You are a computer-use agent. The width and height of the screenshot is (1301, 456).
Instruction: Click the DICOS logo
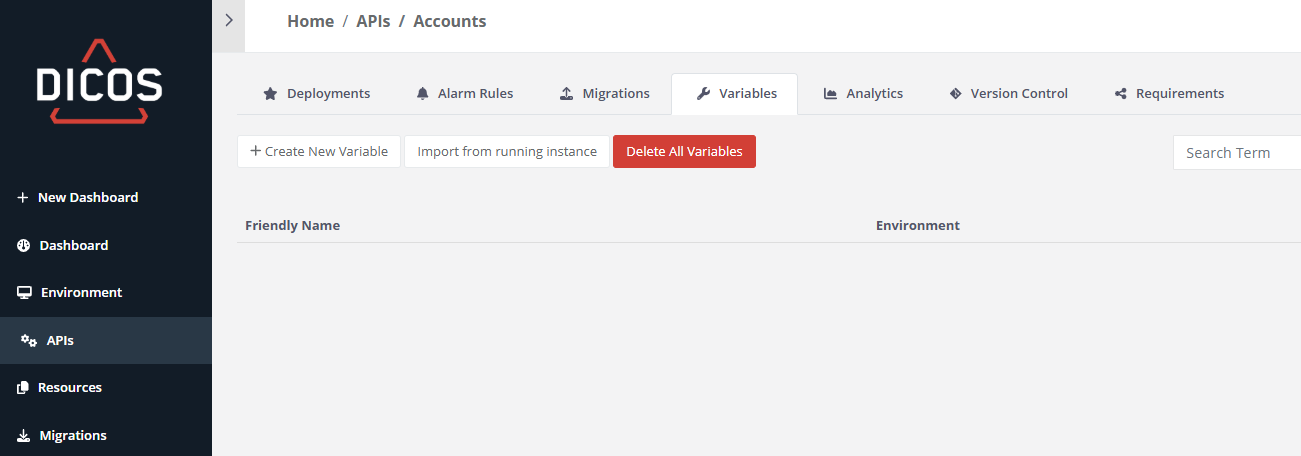click(x=99, y=82)
